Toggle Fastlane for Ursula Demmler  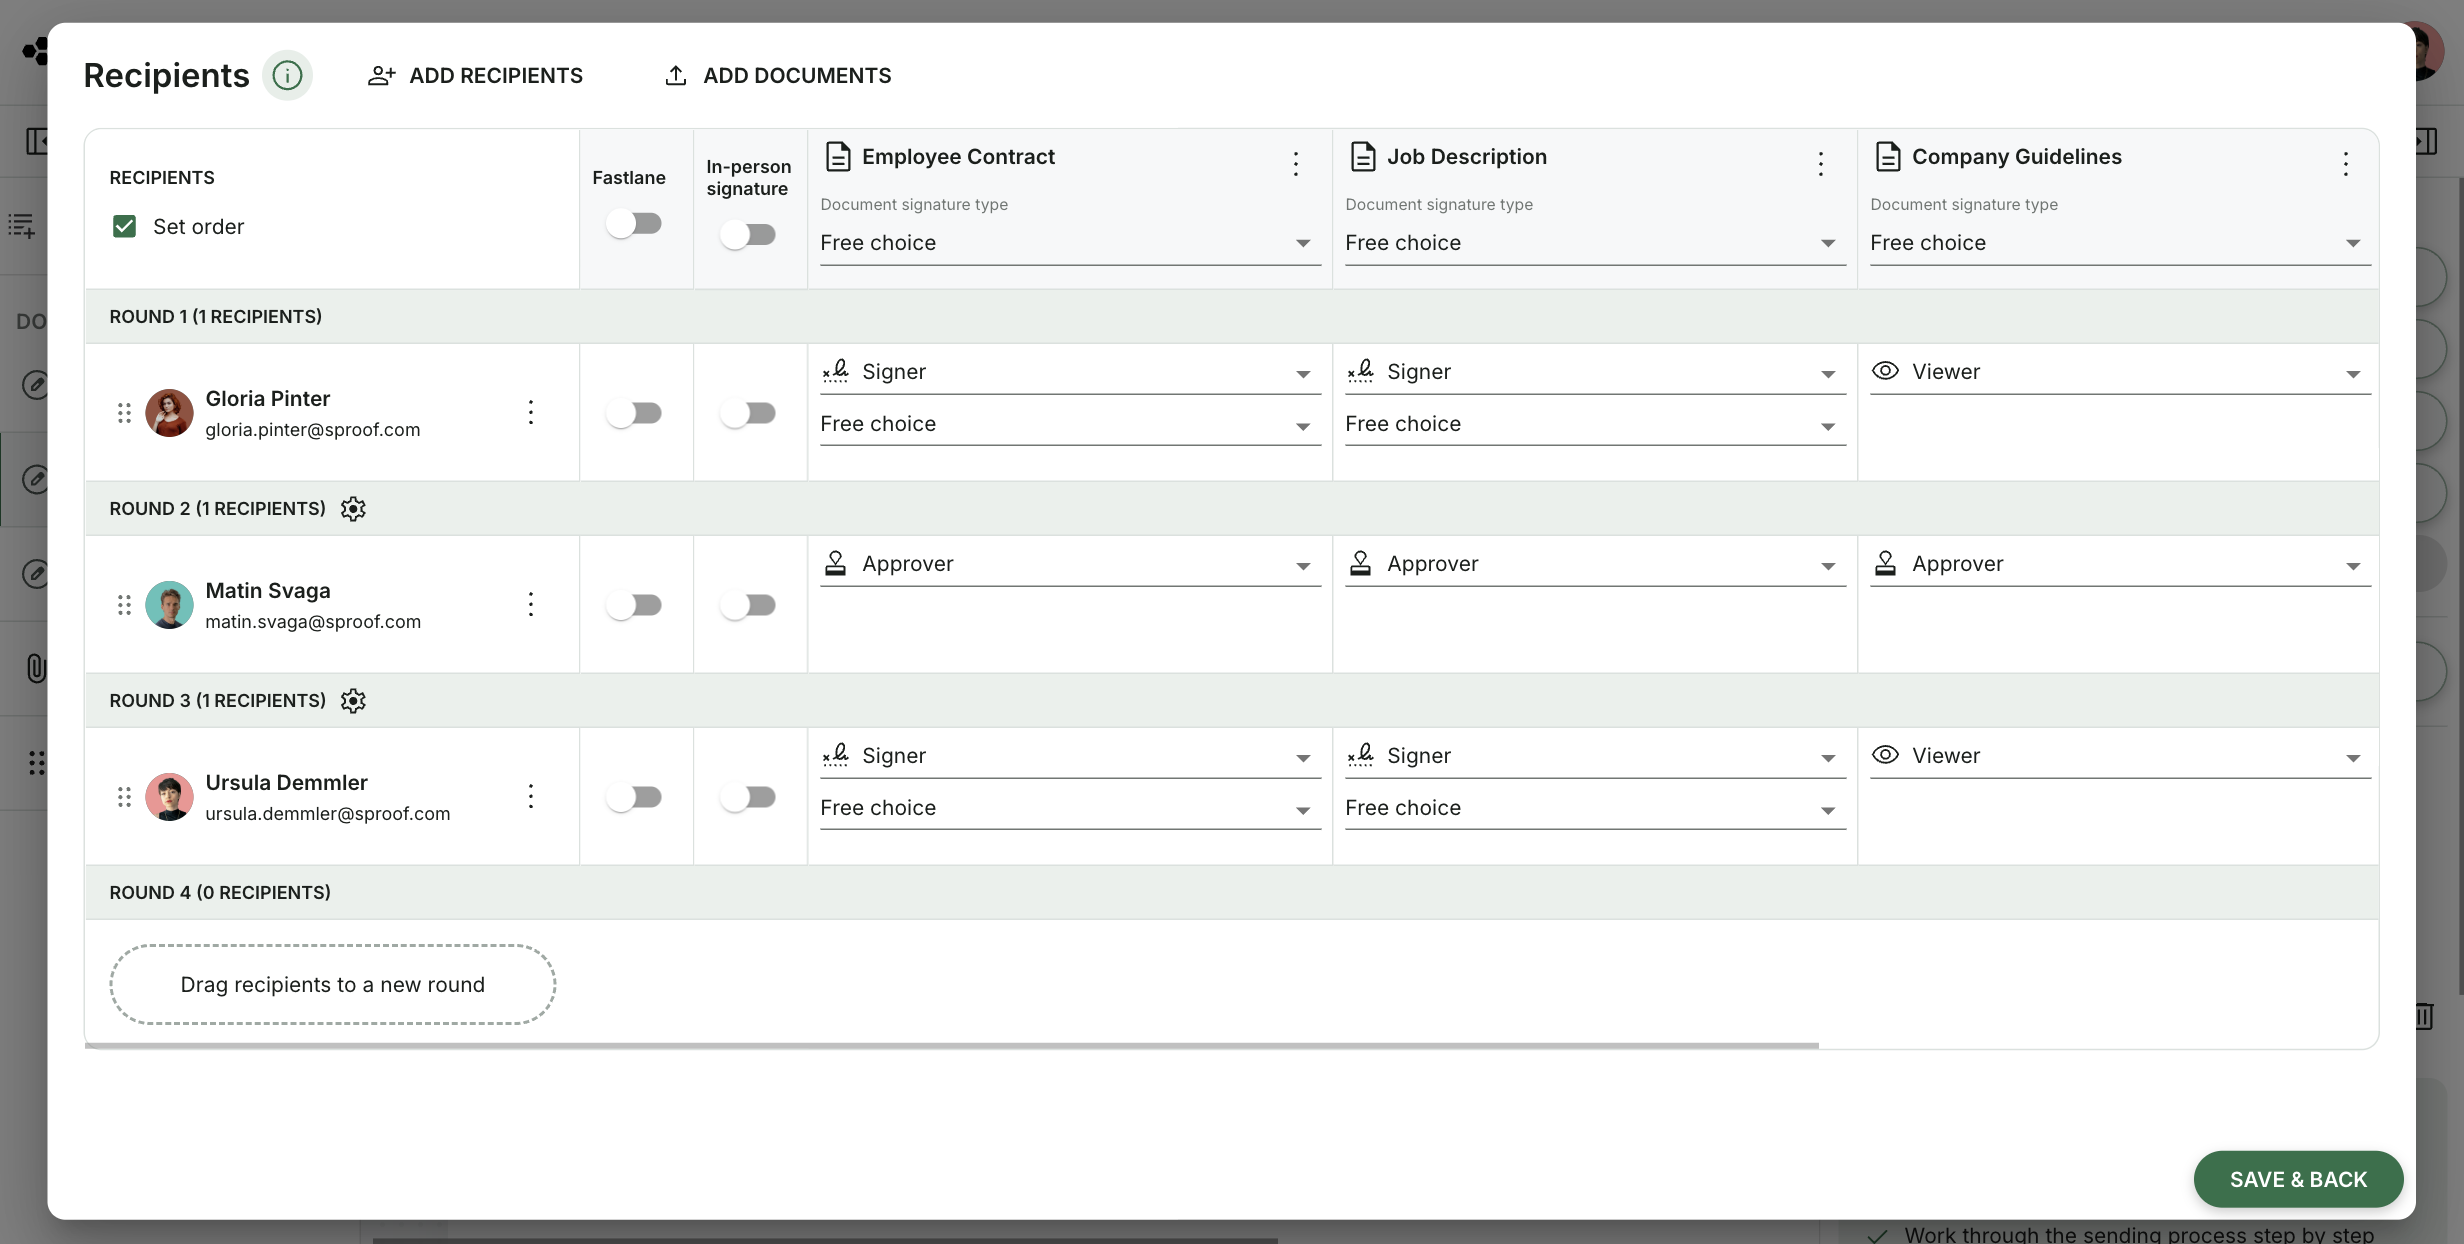click(634, 797)
